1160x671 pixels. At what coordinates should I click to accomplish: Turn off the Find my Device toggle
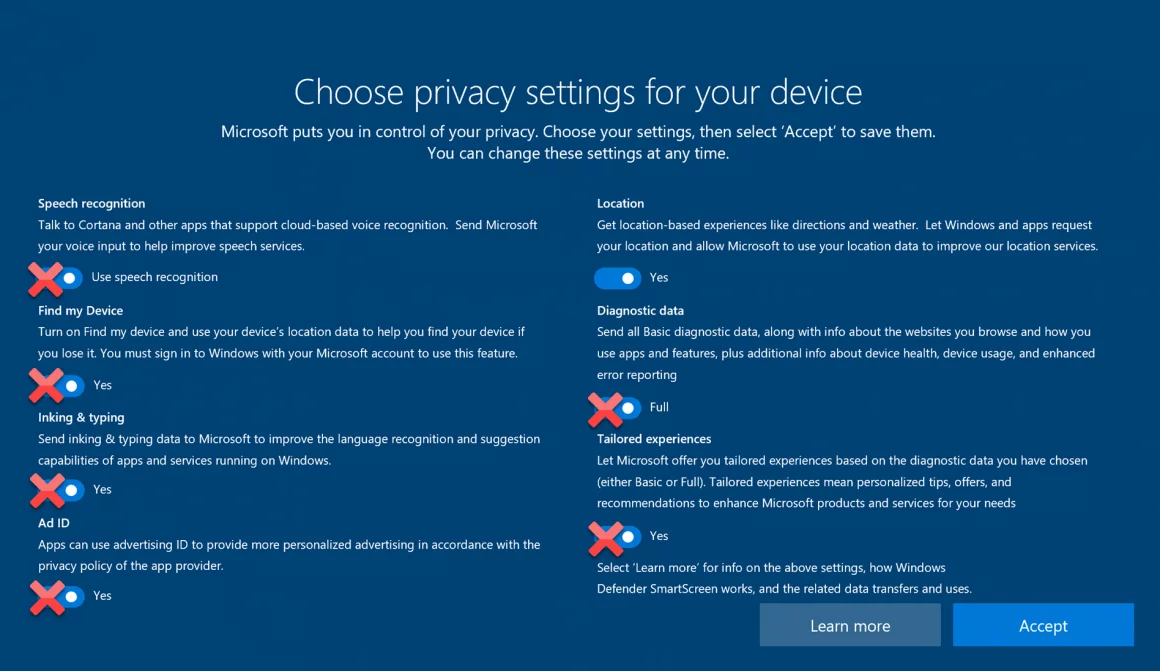pos(59,385)
